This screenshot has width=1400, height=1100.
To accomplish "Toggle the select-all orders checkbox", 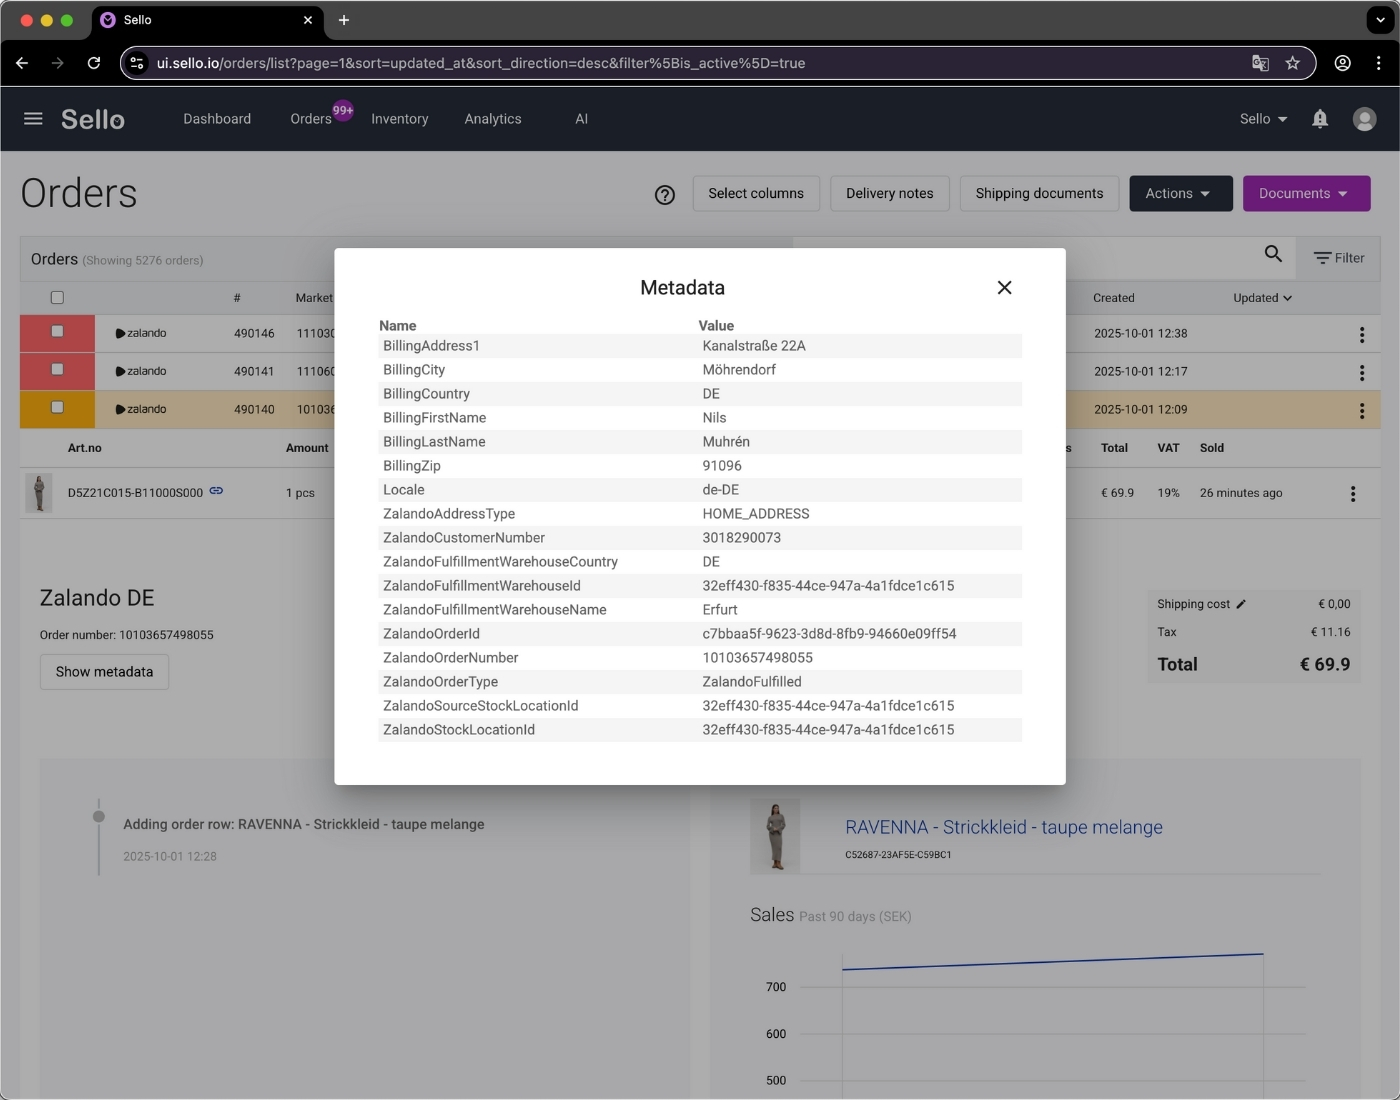I will click(x=58, y=297).
